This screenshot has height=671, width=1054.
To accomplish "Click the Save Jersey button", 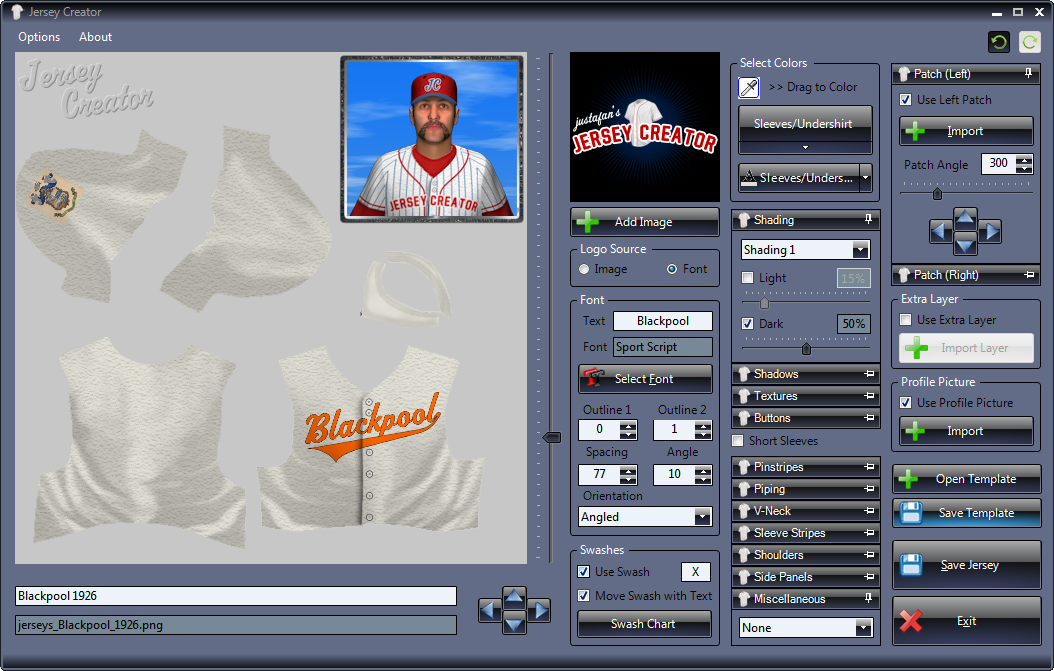I will click(967, 565).
